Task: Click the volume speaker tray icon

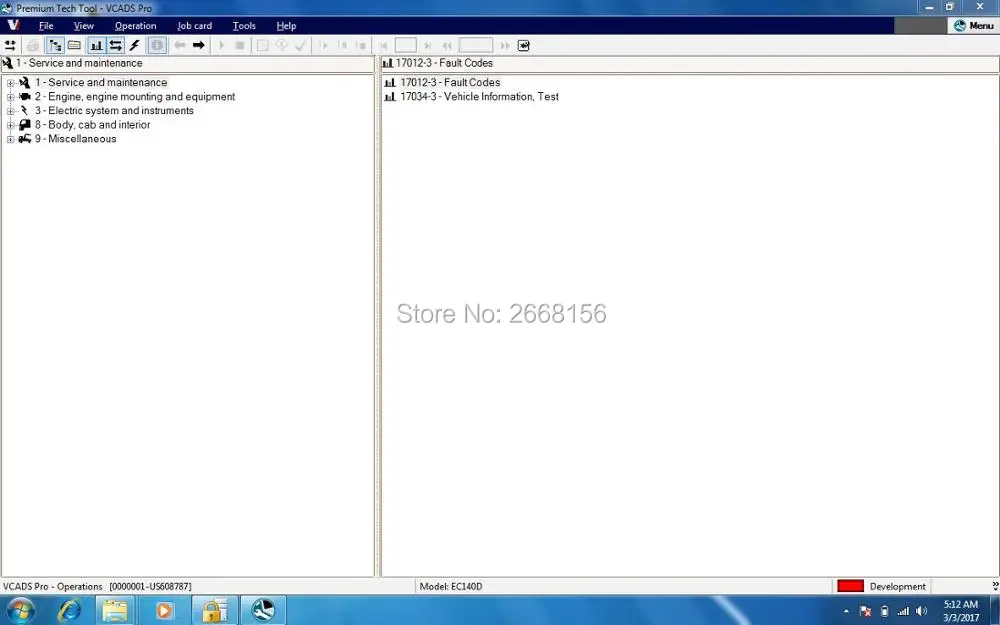Action: (x=921, y=612)
